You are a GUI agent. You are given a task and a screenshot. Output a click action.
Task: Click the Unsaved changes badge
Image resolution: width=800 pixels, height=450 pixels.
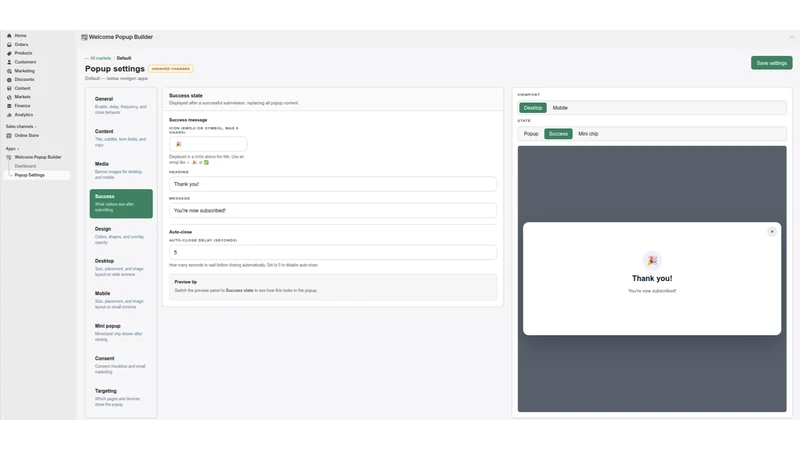171,69
